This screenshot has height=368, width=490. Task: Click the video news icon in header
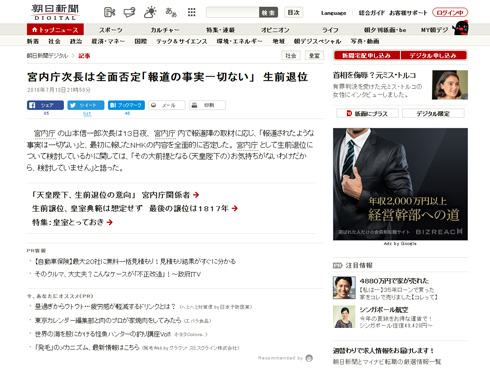pyautogui.click(x=109, y=12)
